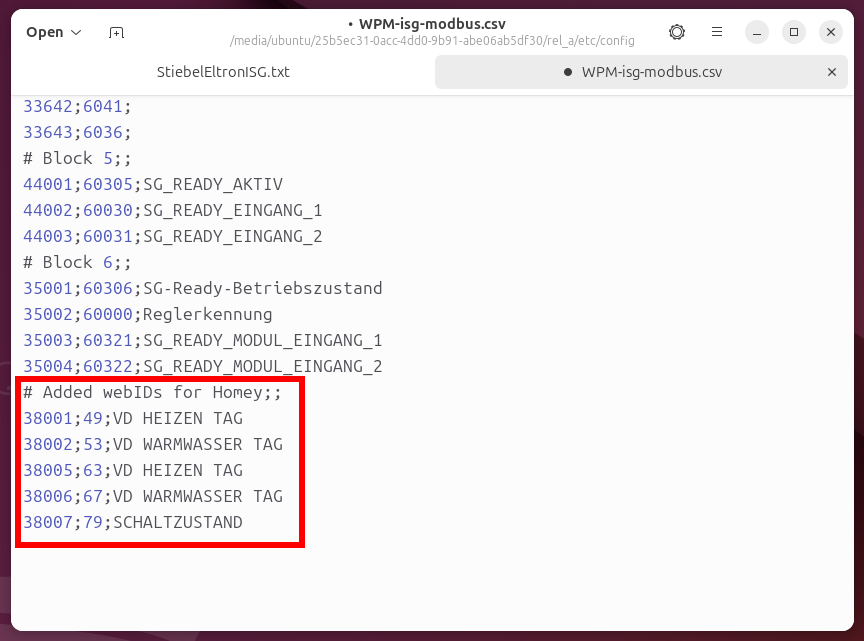The image size is (864, 641).
Task: Switch to the StiebelEltronISG.txt tab
Action: pos(223,72)
